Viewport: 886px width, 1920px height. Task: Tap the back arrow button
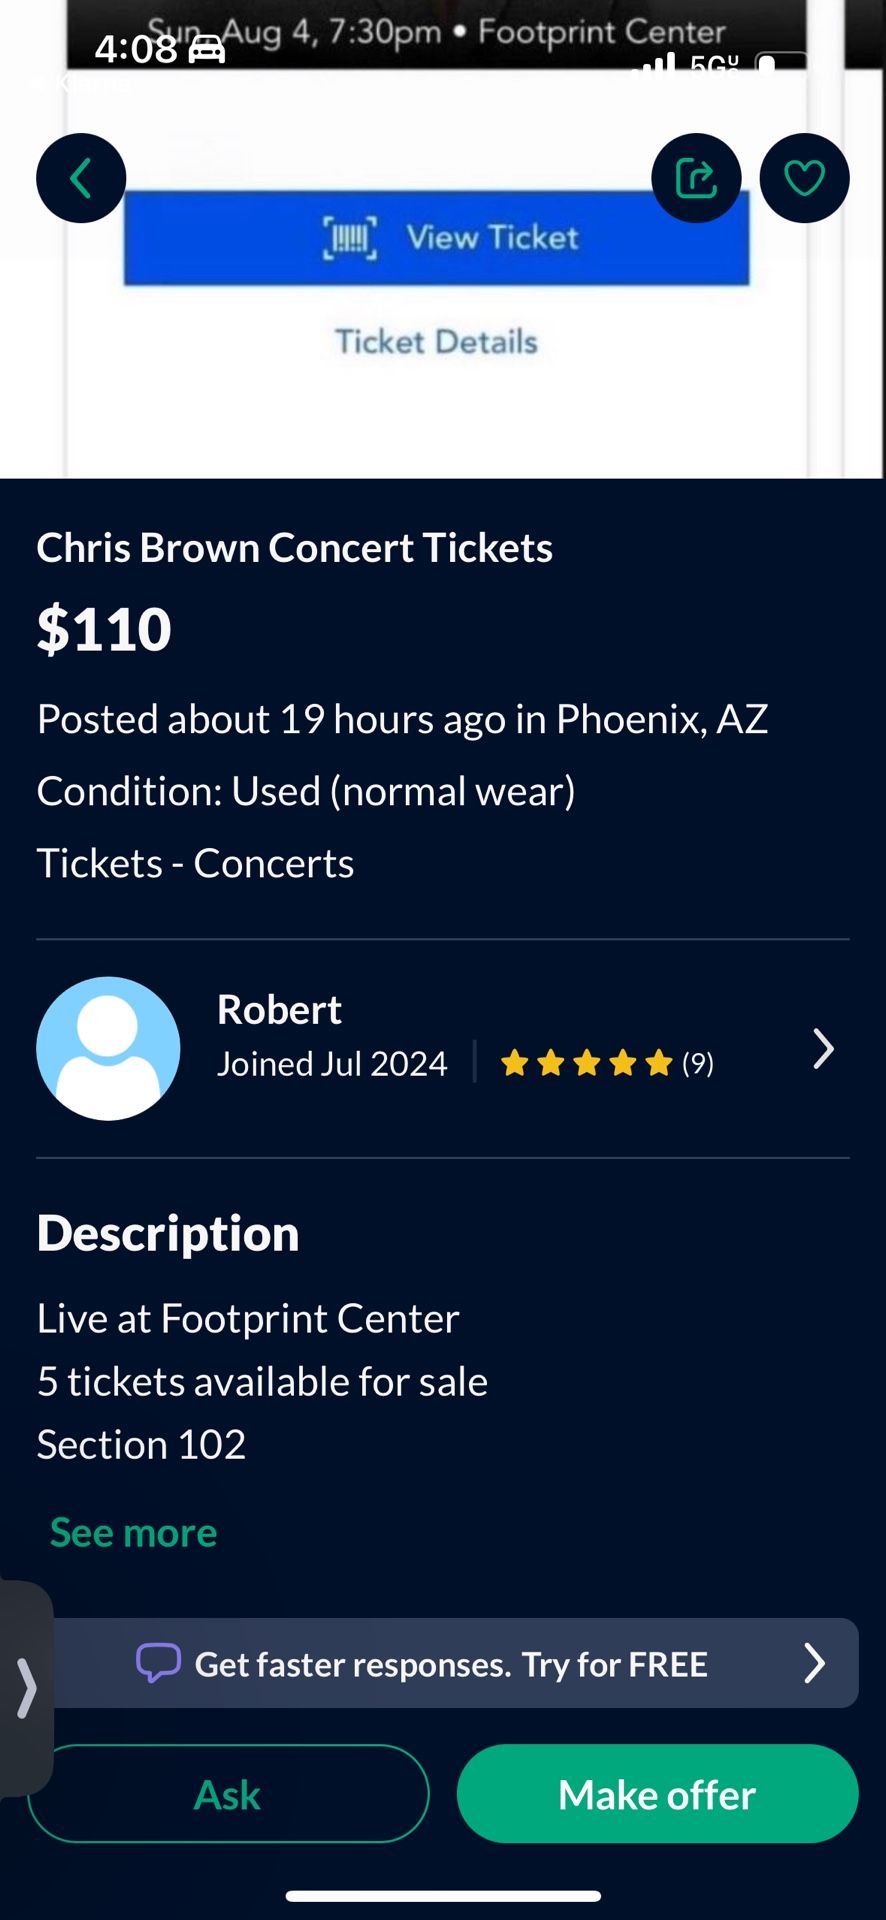(x=81, y=178)
